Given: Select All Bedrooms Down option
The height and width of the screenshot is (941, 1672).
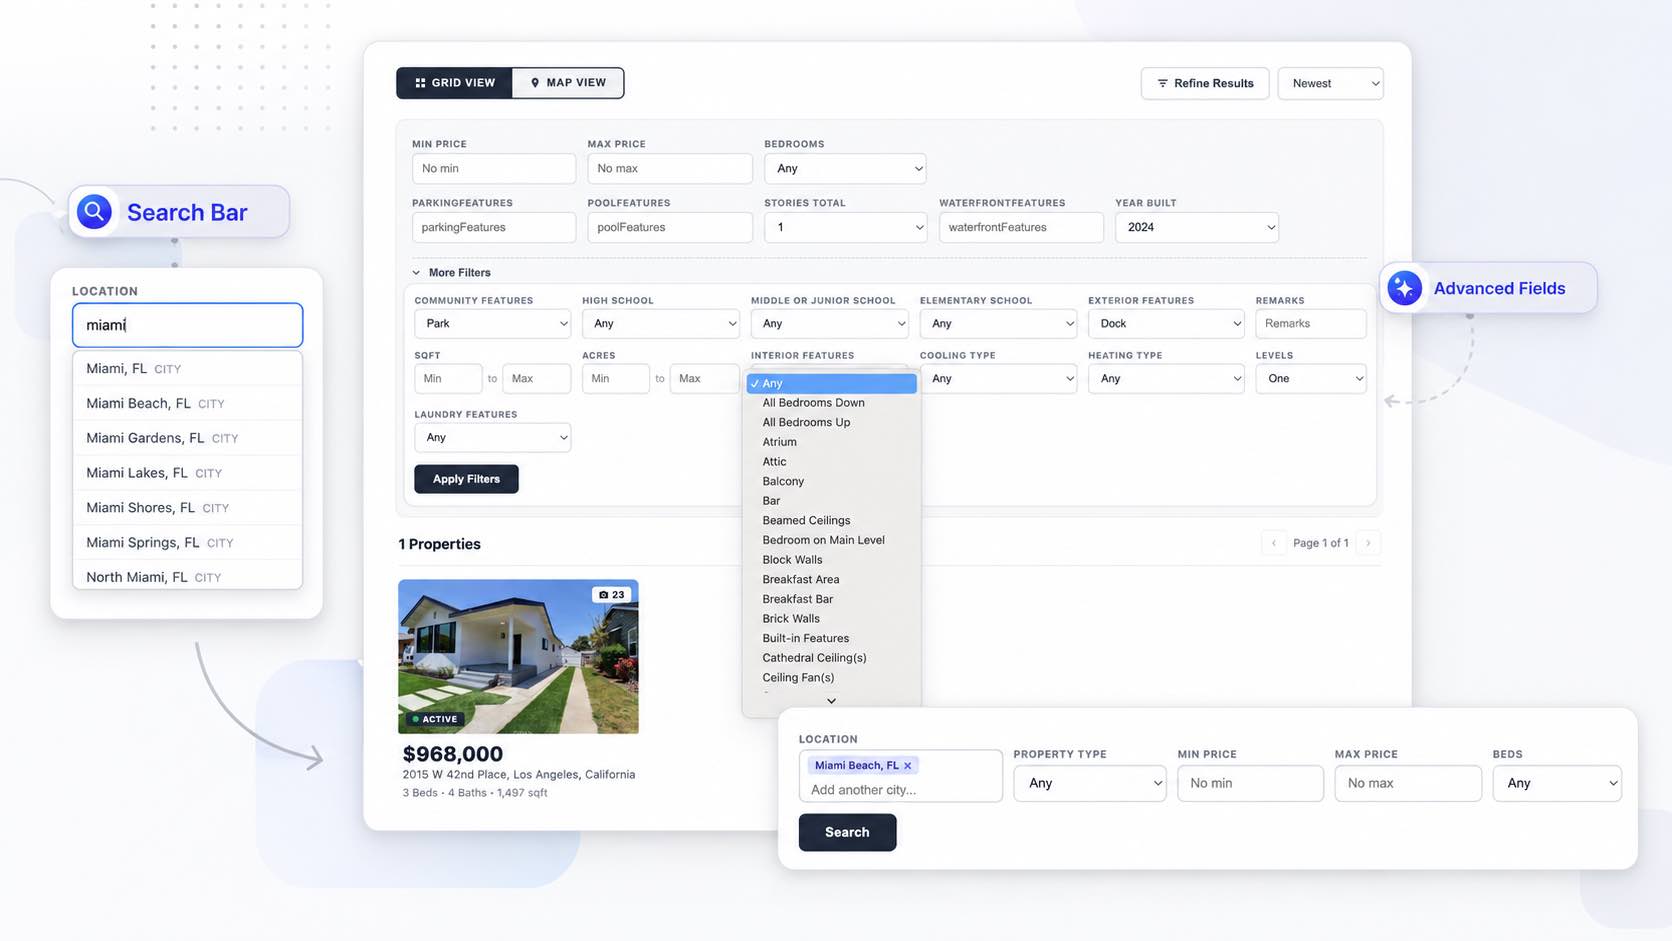Looking at the screenshot, I should tap(831, 403).
